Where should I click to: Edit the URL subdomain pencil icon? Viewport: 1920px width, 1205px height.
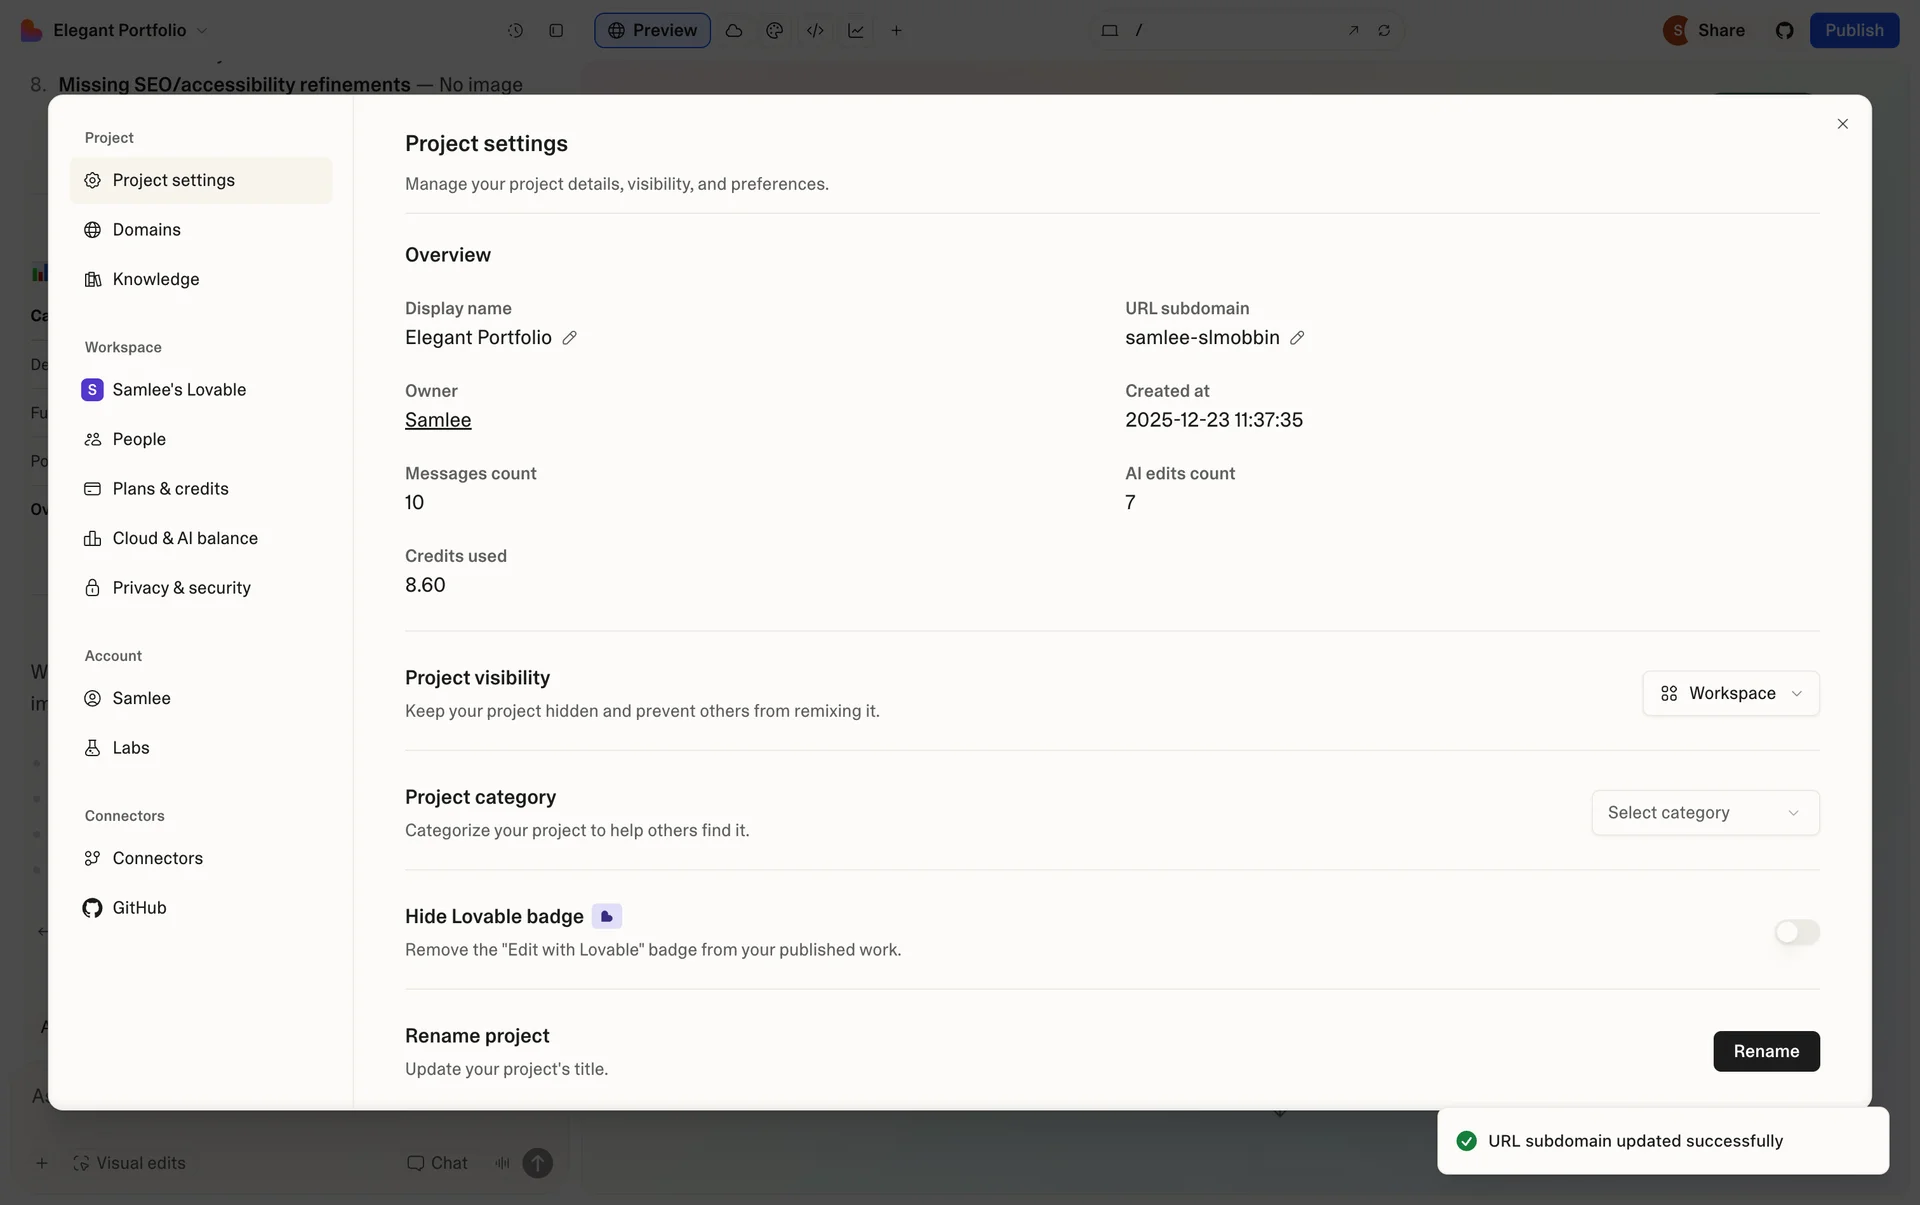pyautogui.click(x=1297, y=338)
